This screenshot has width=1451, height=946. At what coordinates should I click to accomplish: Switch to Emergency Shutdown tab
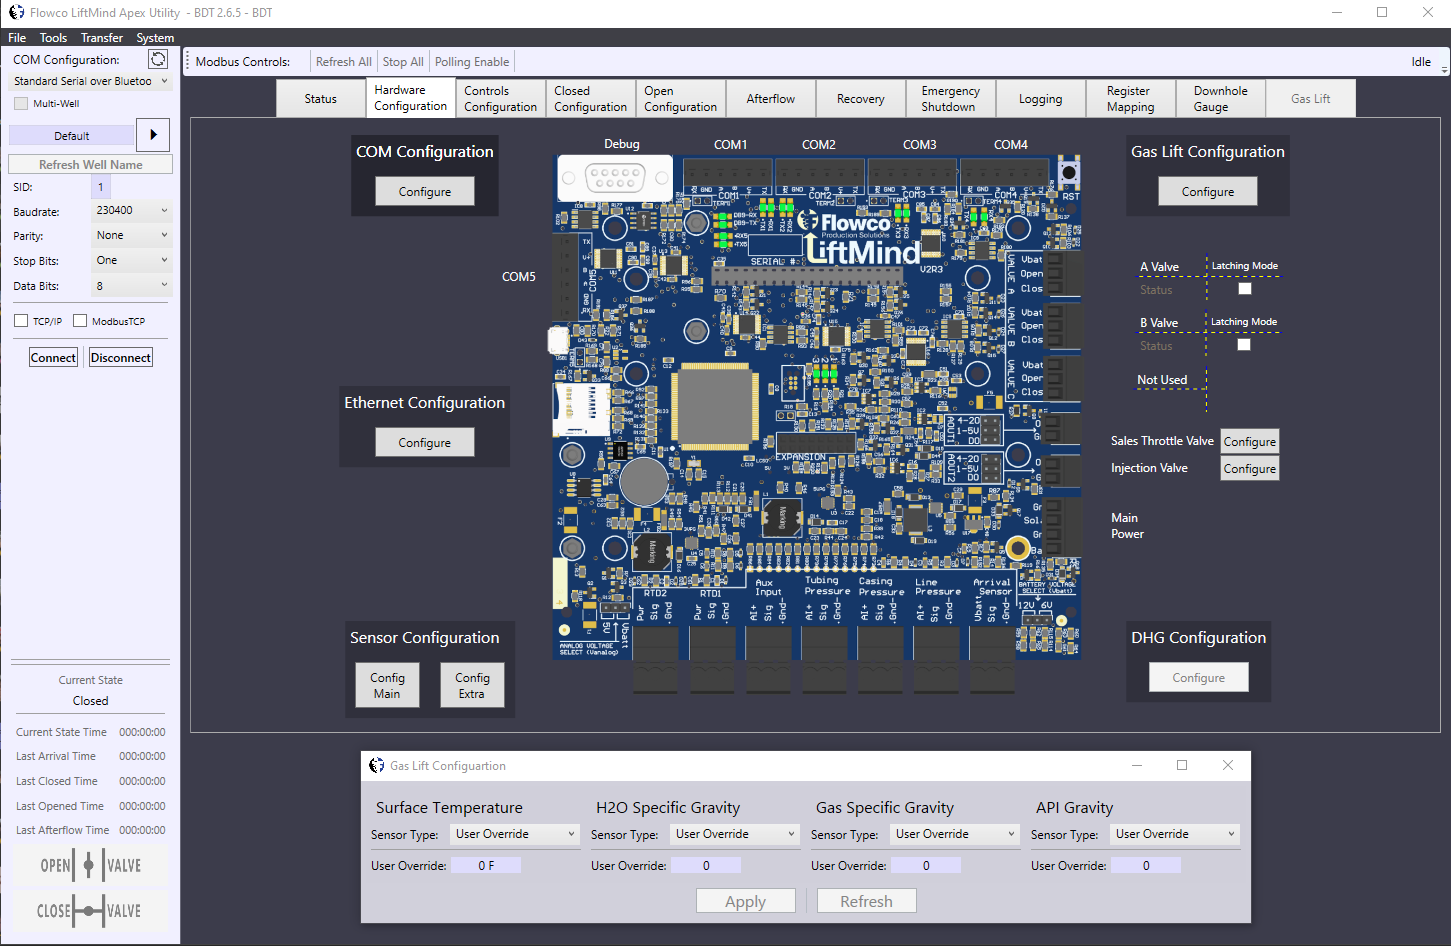pos(950,99)
